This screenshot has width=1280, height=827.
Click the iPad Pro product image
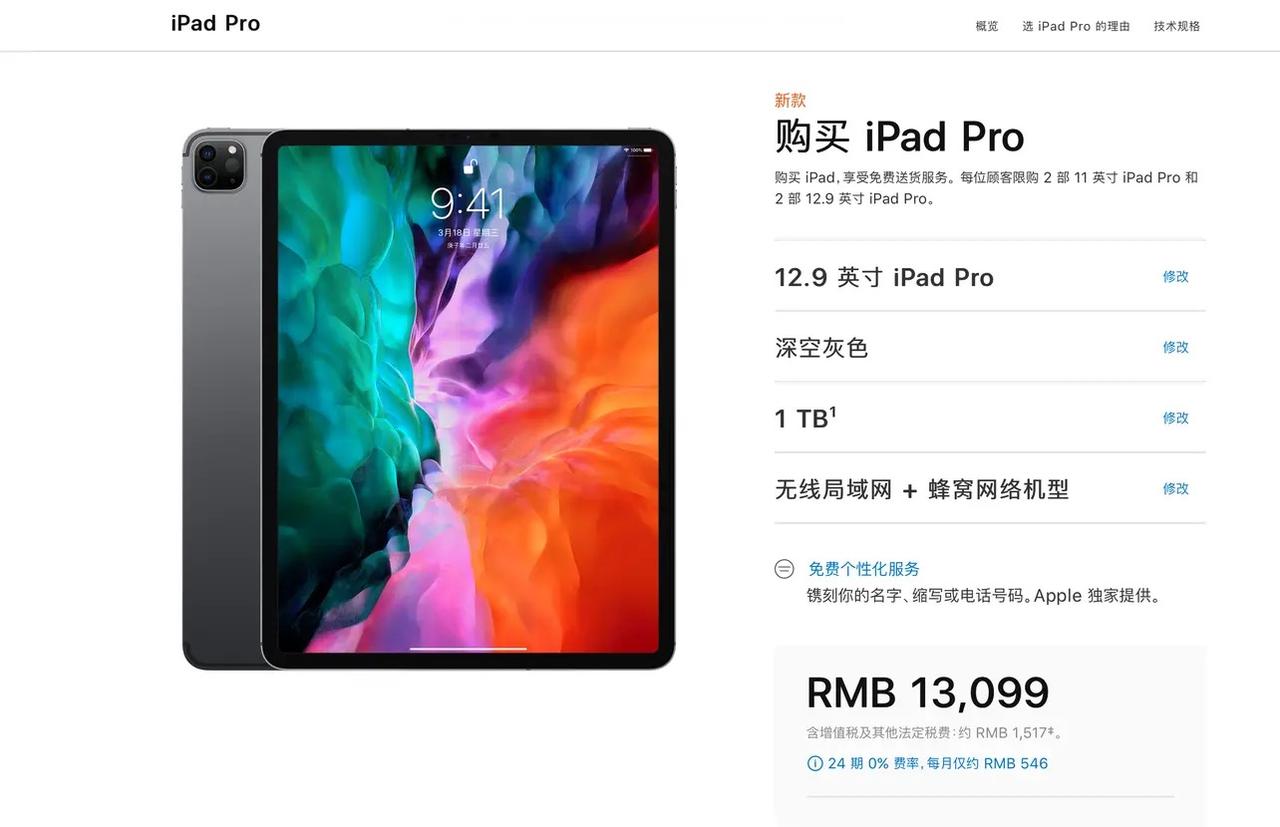[x=429, y=399]
